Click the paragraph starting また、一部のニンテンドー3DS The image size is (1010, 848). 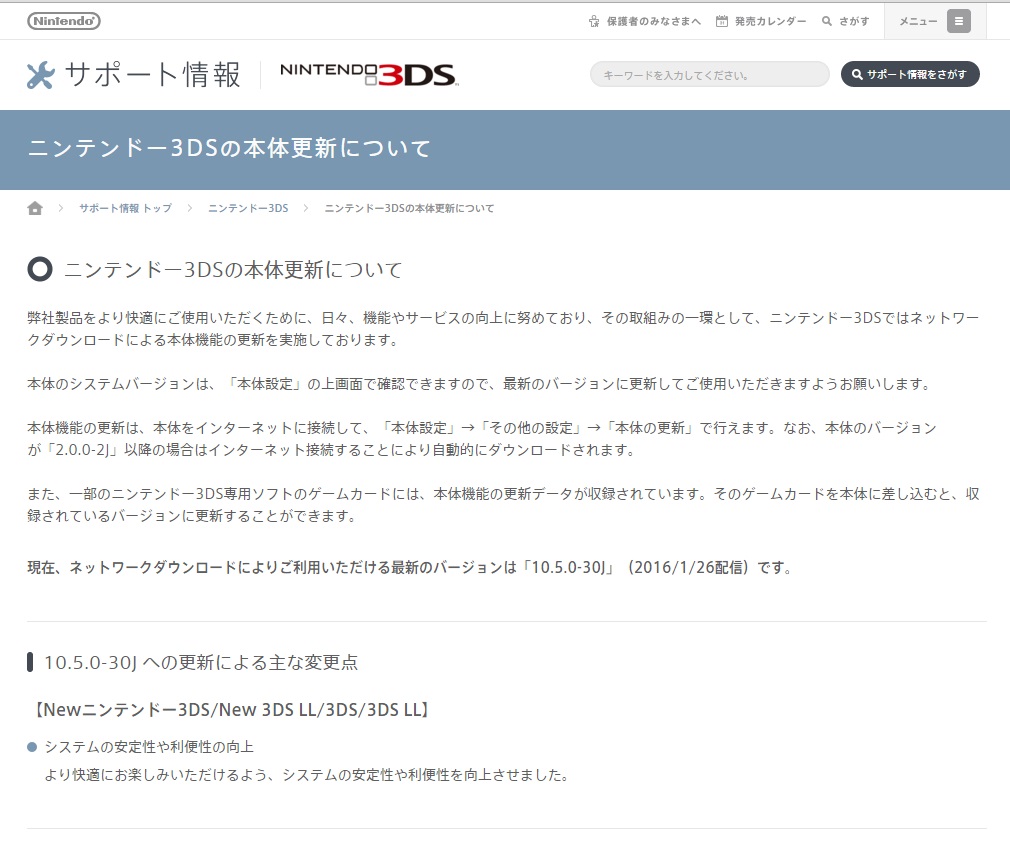click(503, 505)
